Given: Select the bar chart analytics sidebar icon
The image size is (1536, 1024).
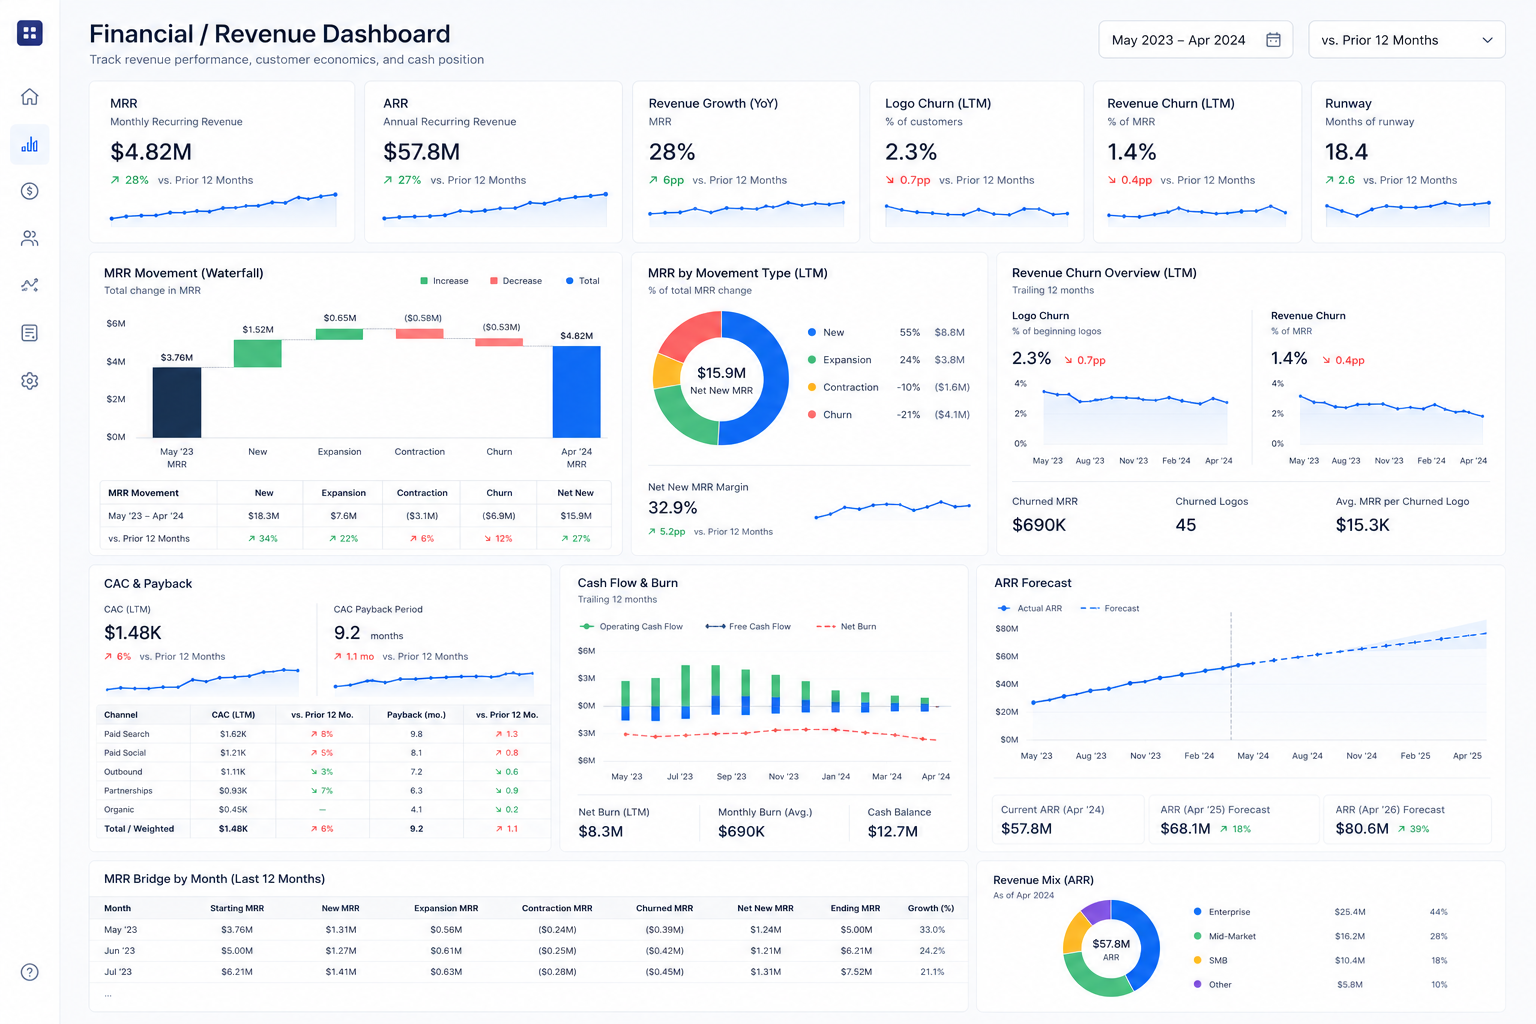Looking at the screenshot, I should [30, 144].
